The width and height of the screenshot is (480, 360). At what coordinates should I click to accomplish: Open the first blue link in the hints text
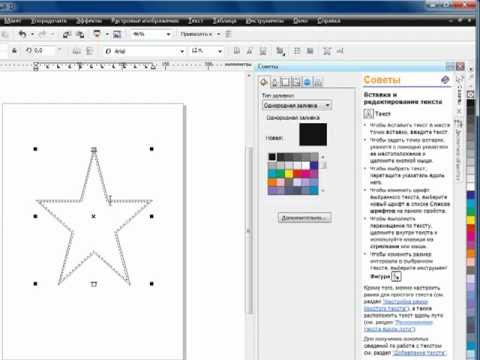(x=396, y=305)
